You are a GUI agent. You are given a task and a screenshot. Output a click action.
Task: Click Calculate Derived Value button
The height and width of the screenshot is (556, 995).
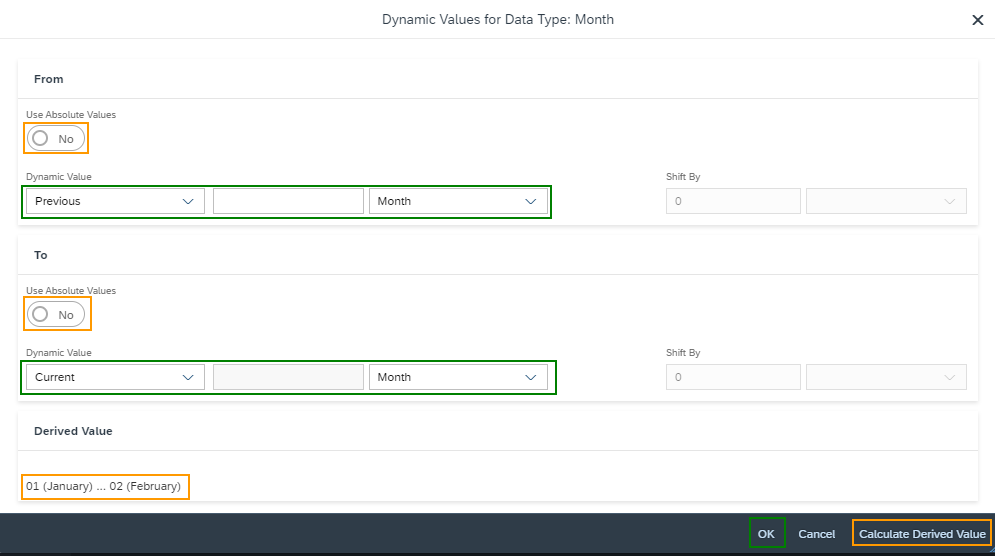pos(922,534)
